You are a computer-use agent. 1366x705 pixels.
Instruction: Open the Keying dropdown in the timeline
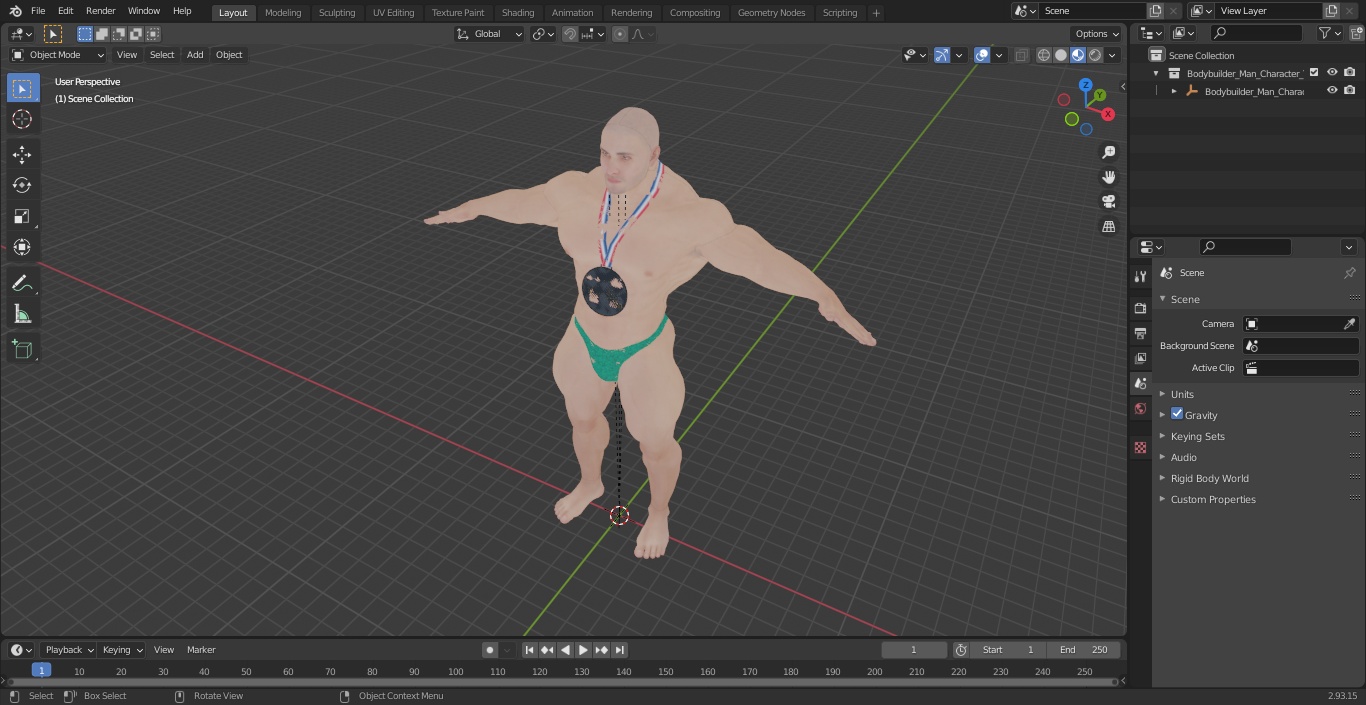[122, 650]
